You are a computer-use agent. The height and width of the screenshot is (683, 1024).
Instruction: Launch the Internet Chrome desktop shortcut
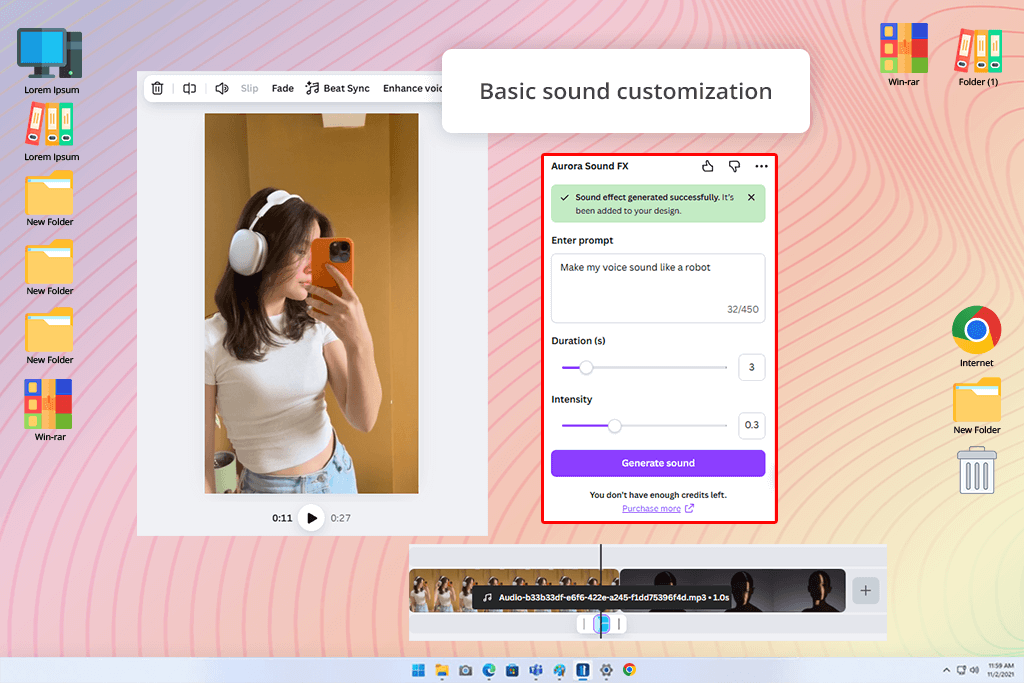click(x=976, y=337)
